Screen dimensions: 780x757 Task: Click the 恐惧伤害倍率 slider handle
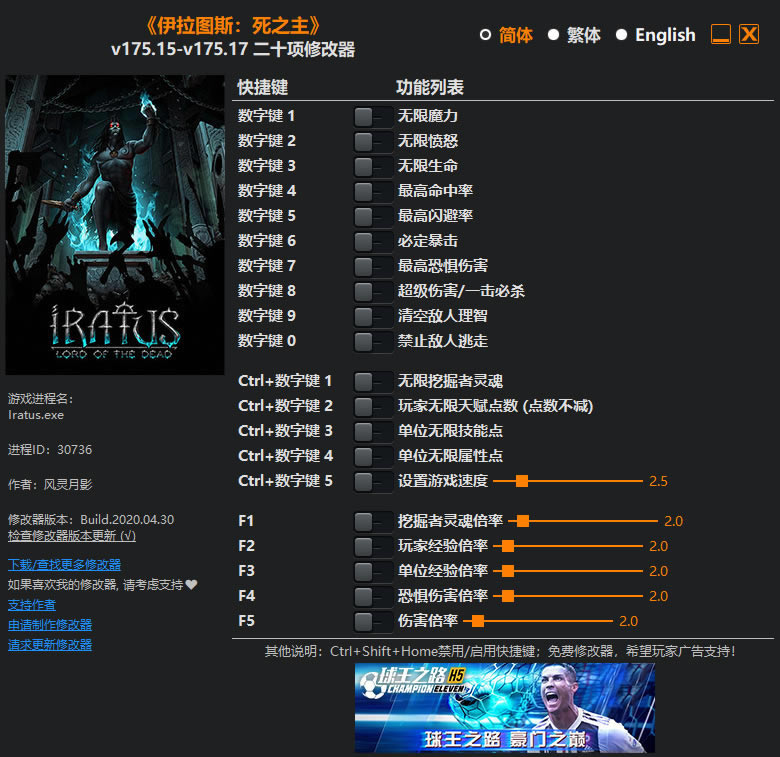(508, 596)
